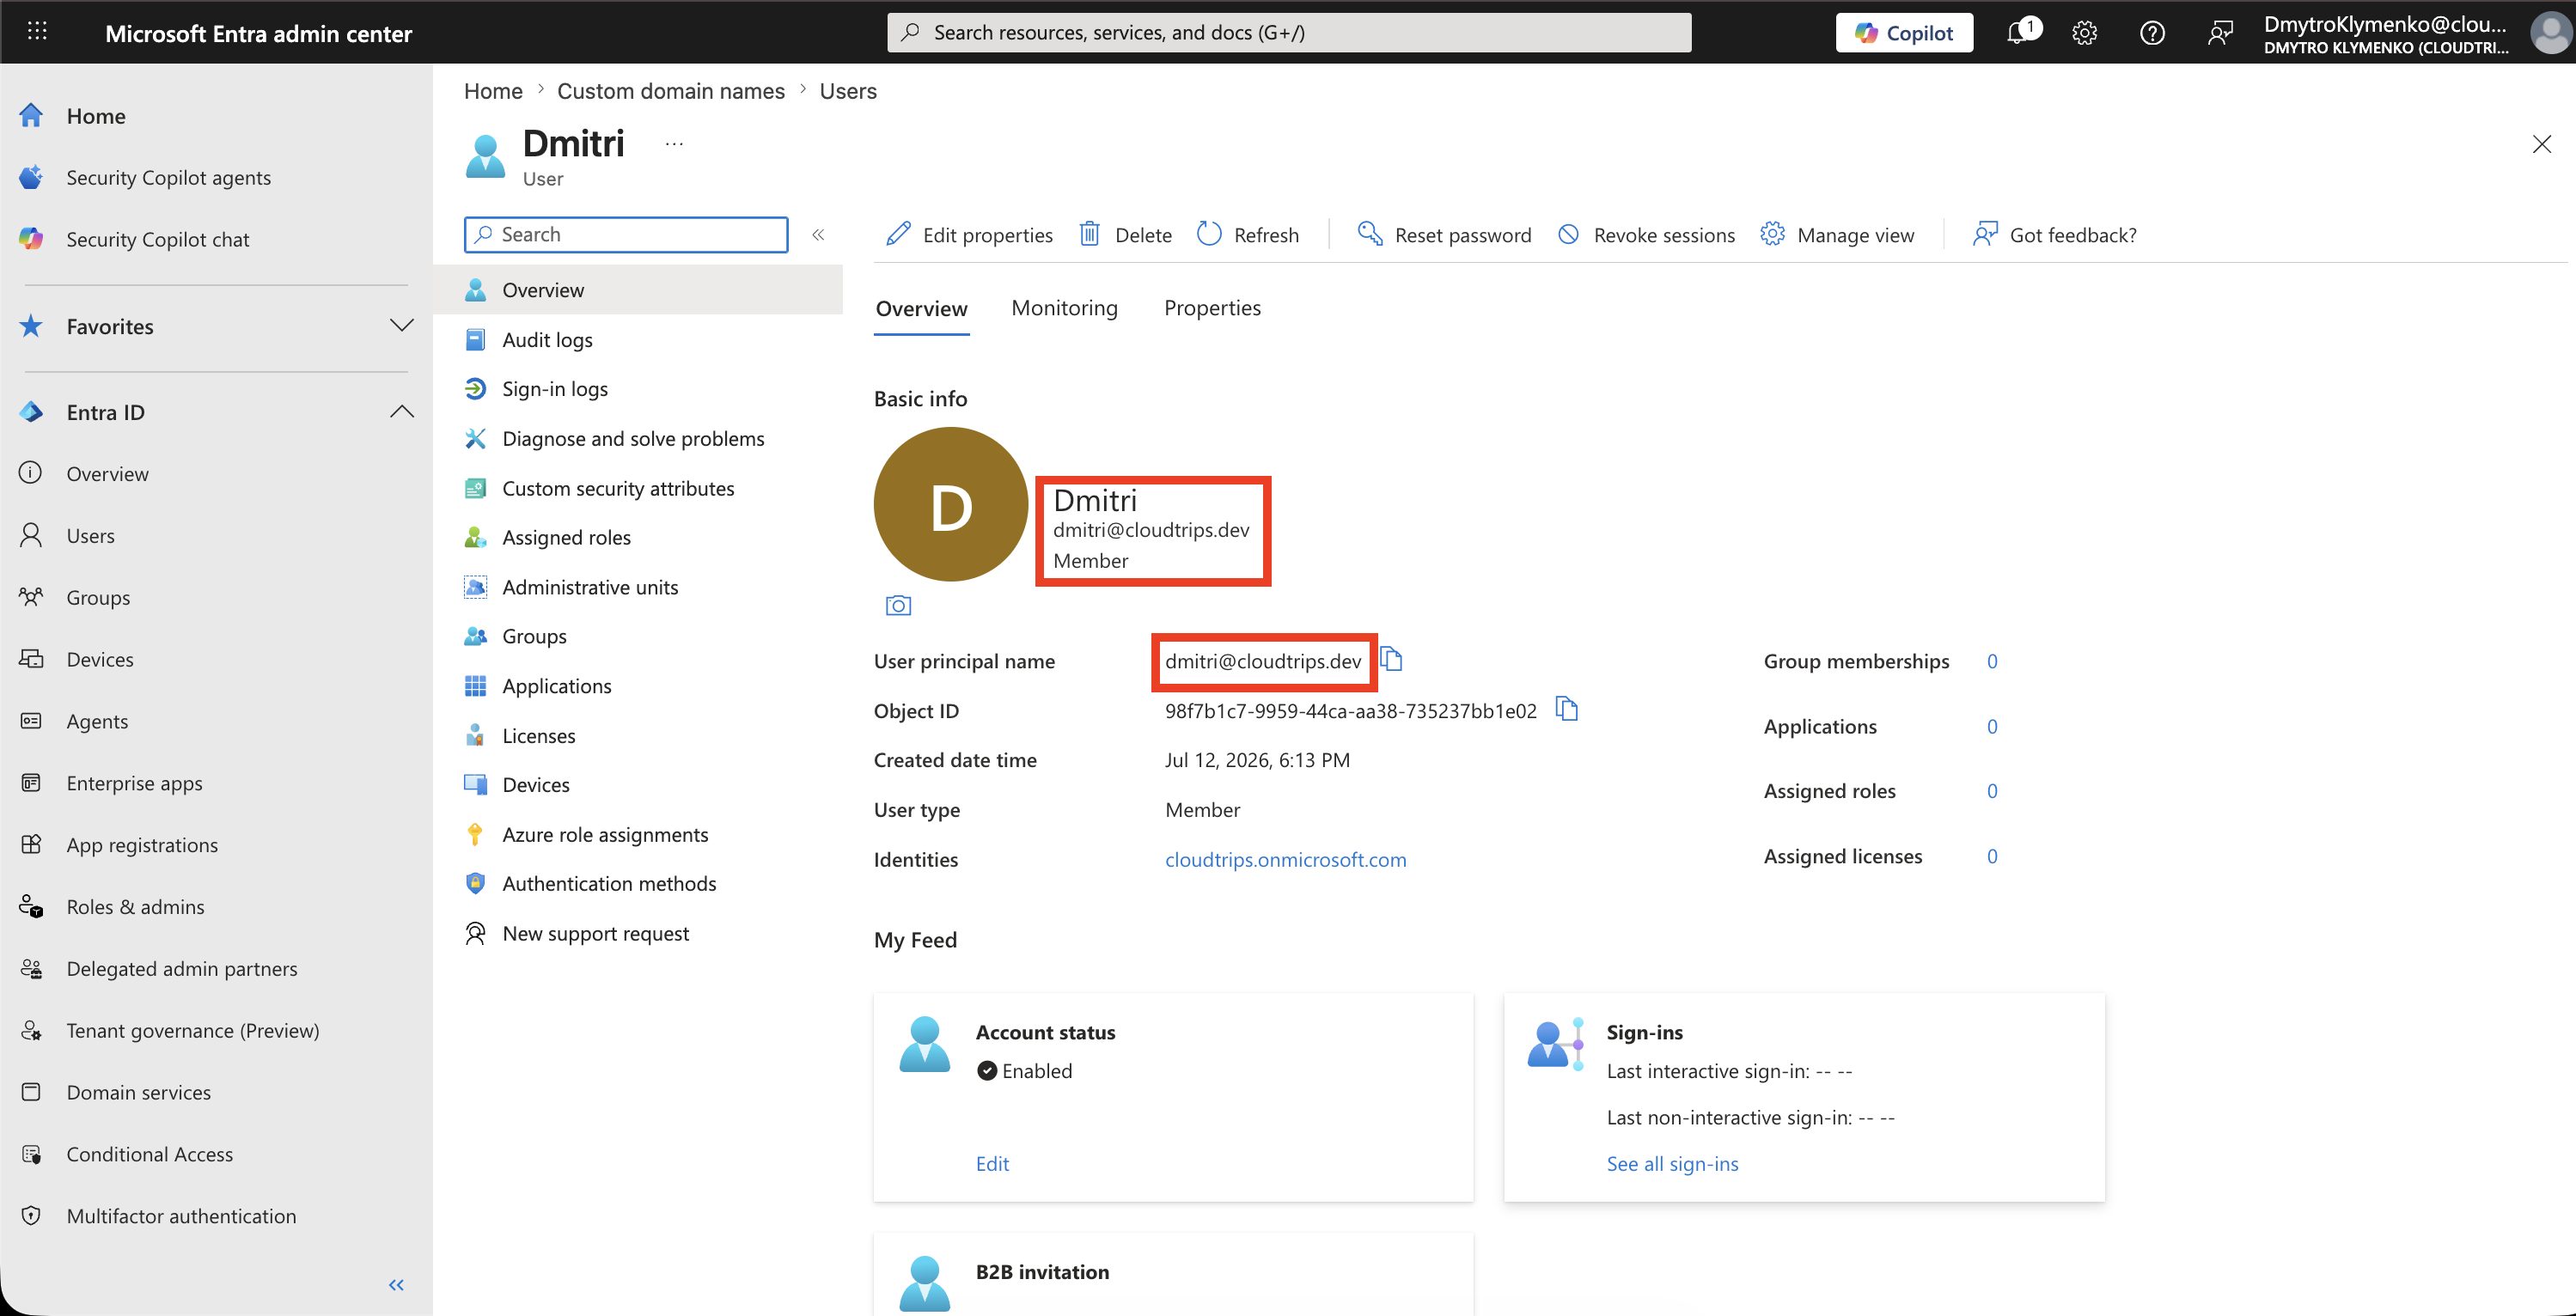Click Revoke sessions in toolbar
This screenshot has height=1316, width=2576.
1646,235
